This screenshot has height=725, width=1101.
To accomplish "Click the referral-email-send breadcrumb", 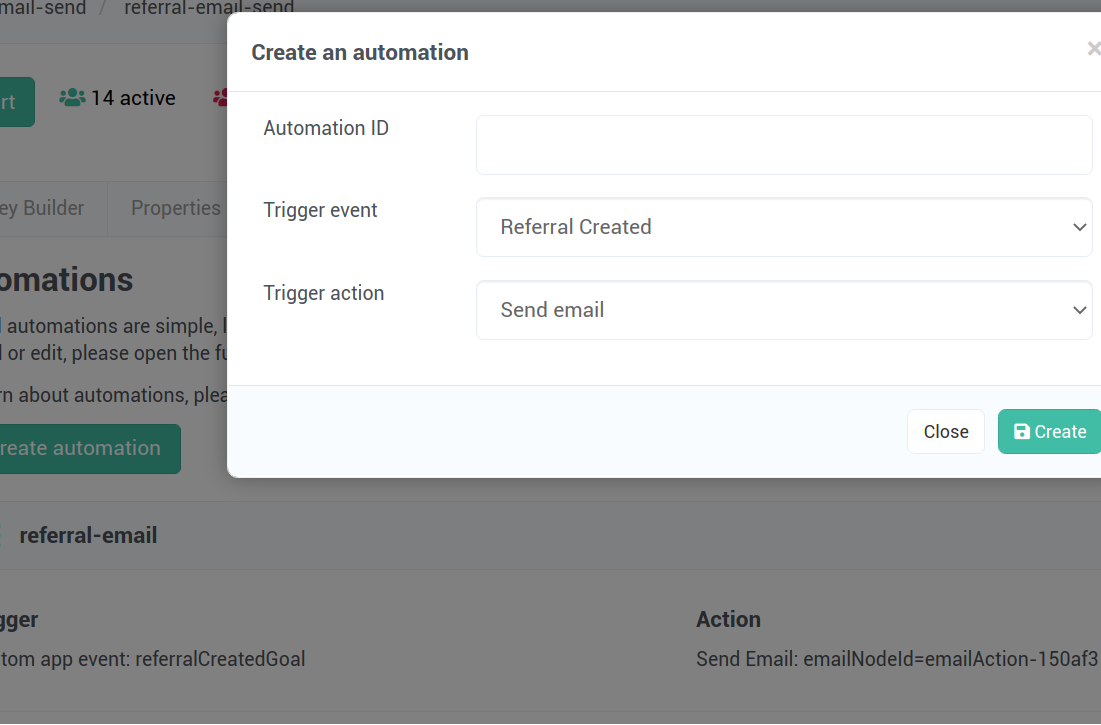I will [x=209, y=7].
